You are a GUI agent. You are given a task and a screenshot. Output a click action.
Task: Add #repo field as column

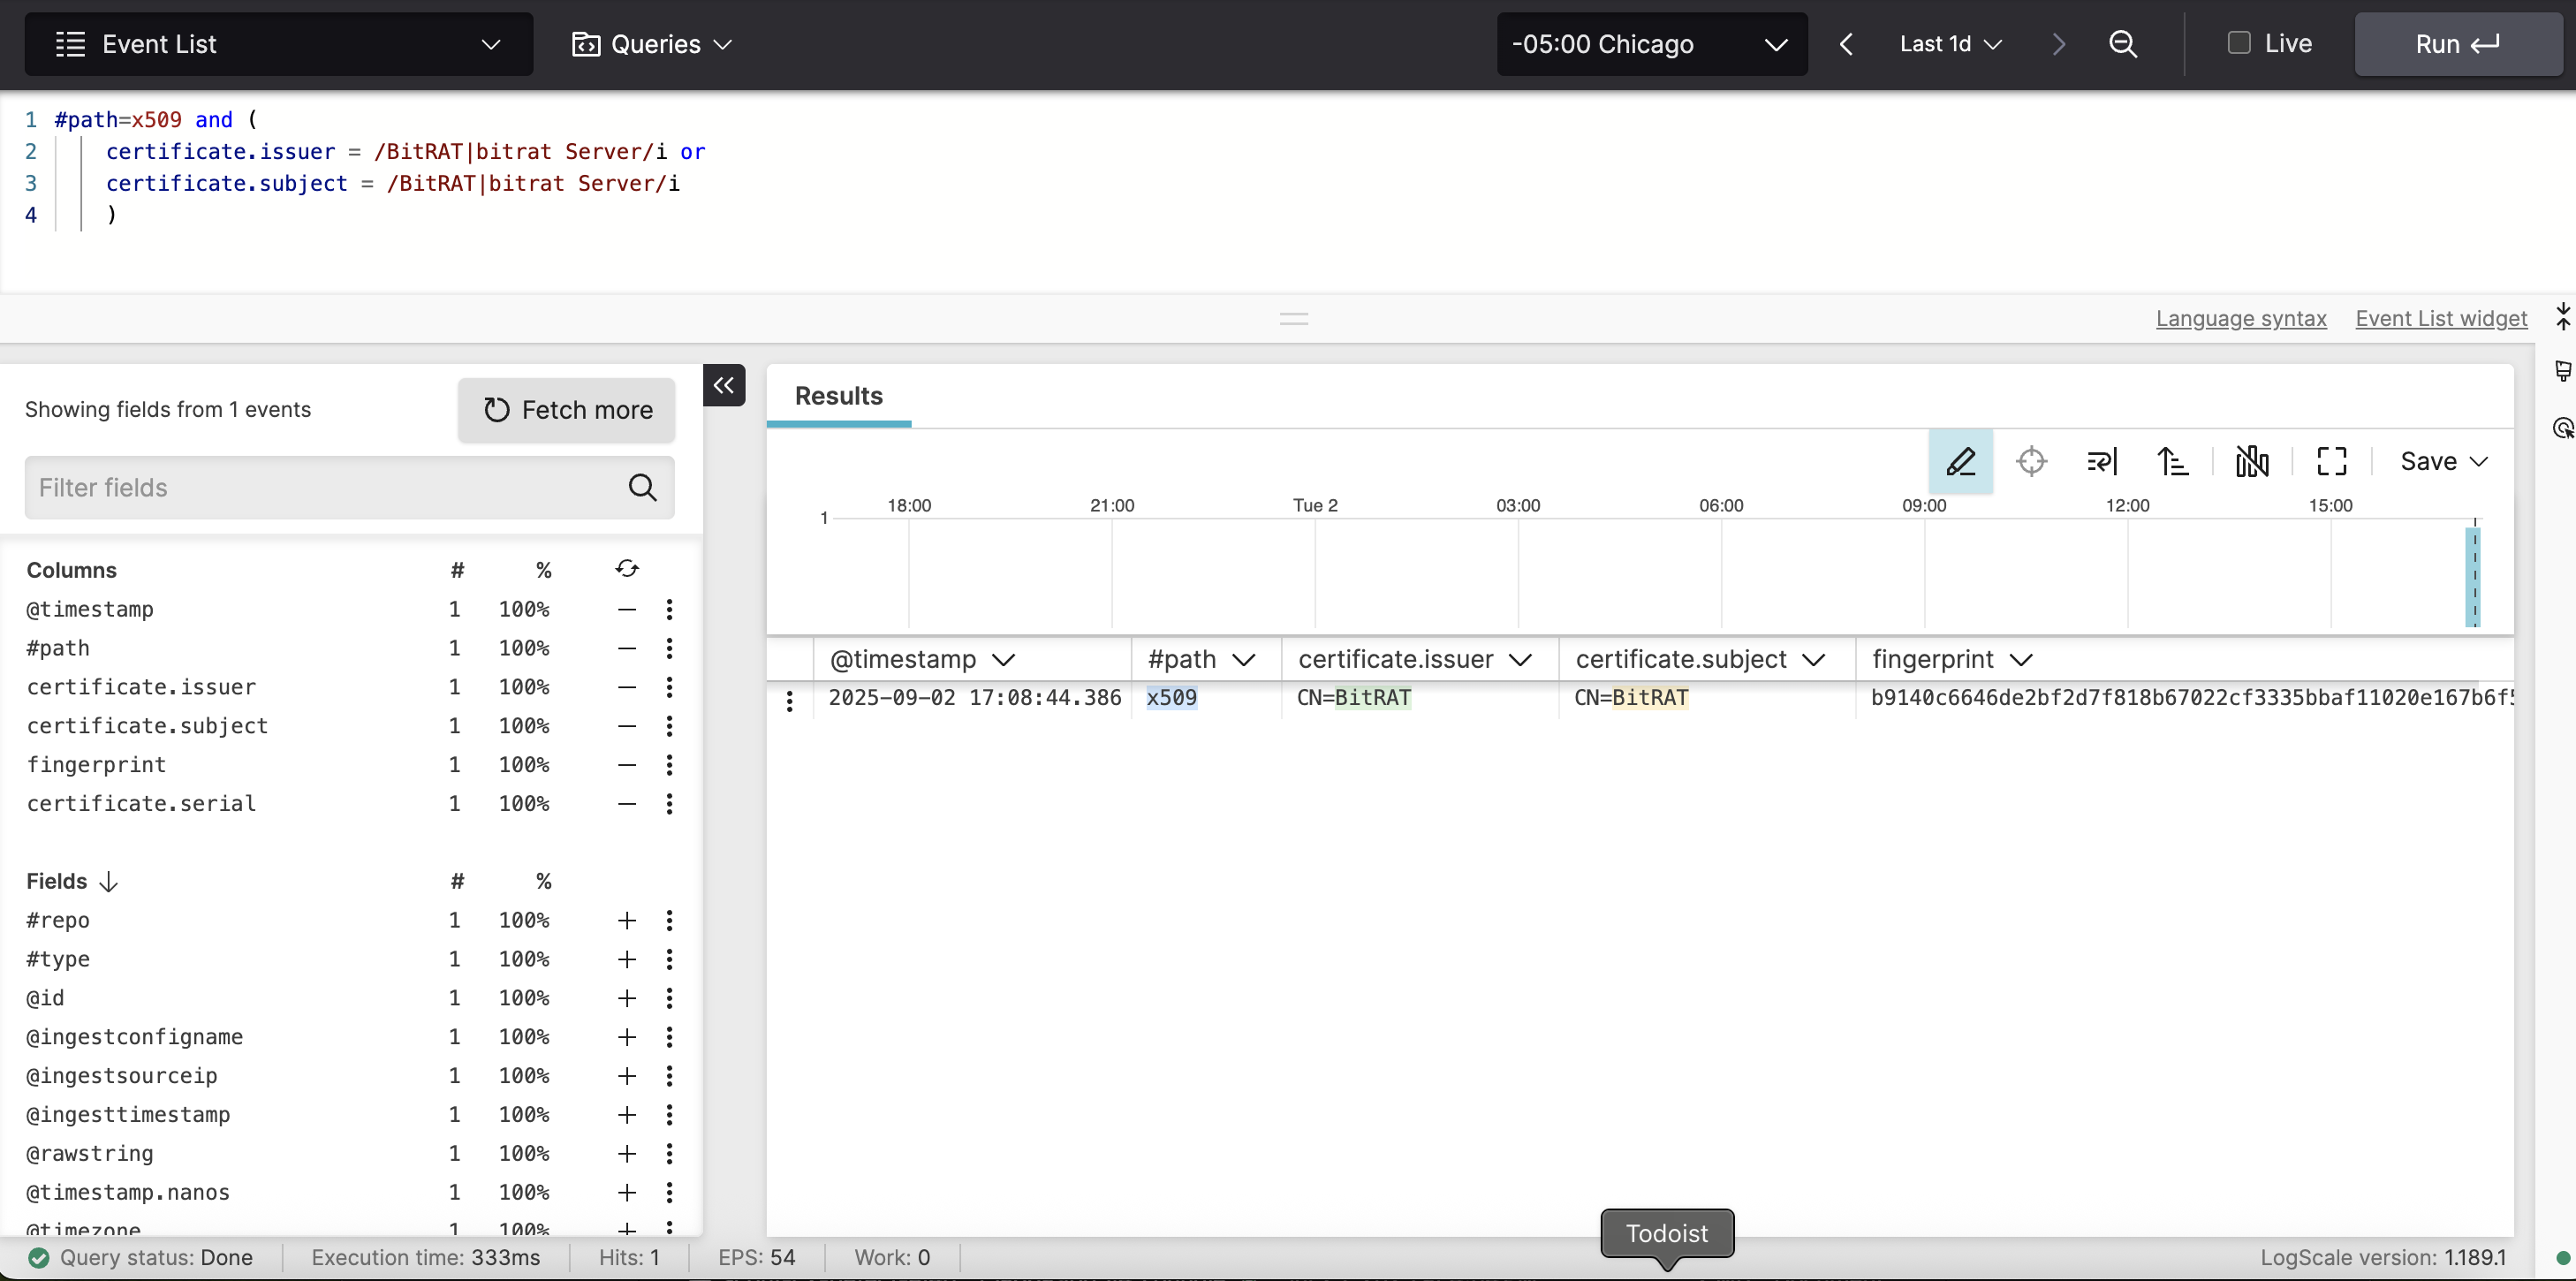click(627, 920)
